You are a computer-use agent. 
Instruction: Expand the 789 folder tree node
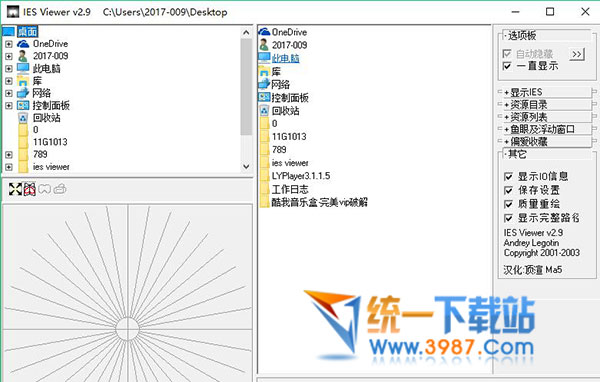pyautogui.click(x=8, y=155)
